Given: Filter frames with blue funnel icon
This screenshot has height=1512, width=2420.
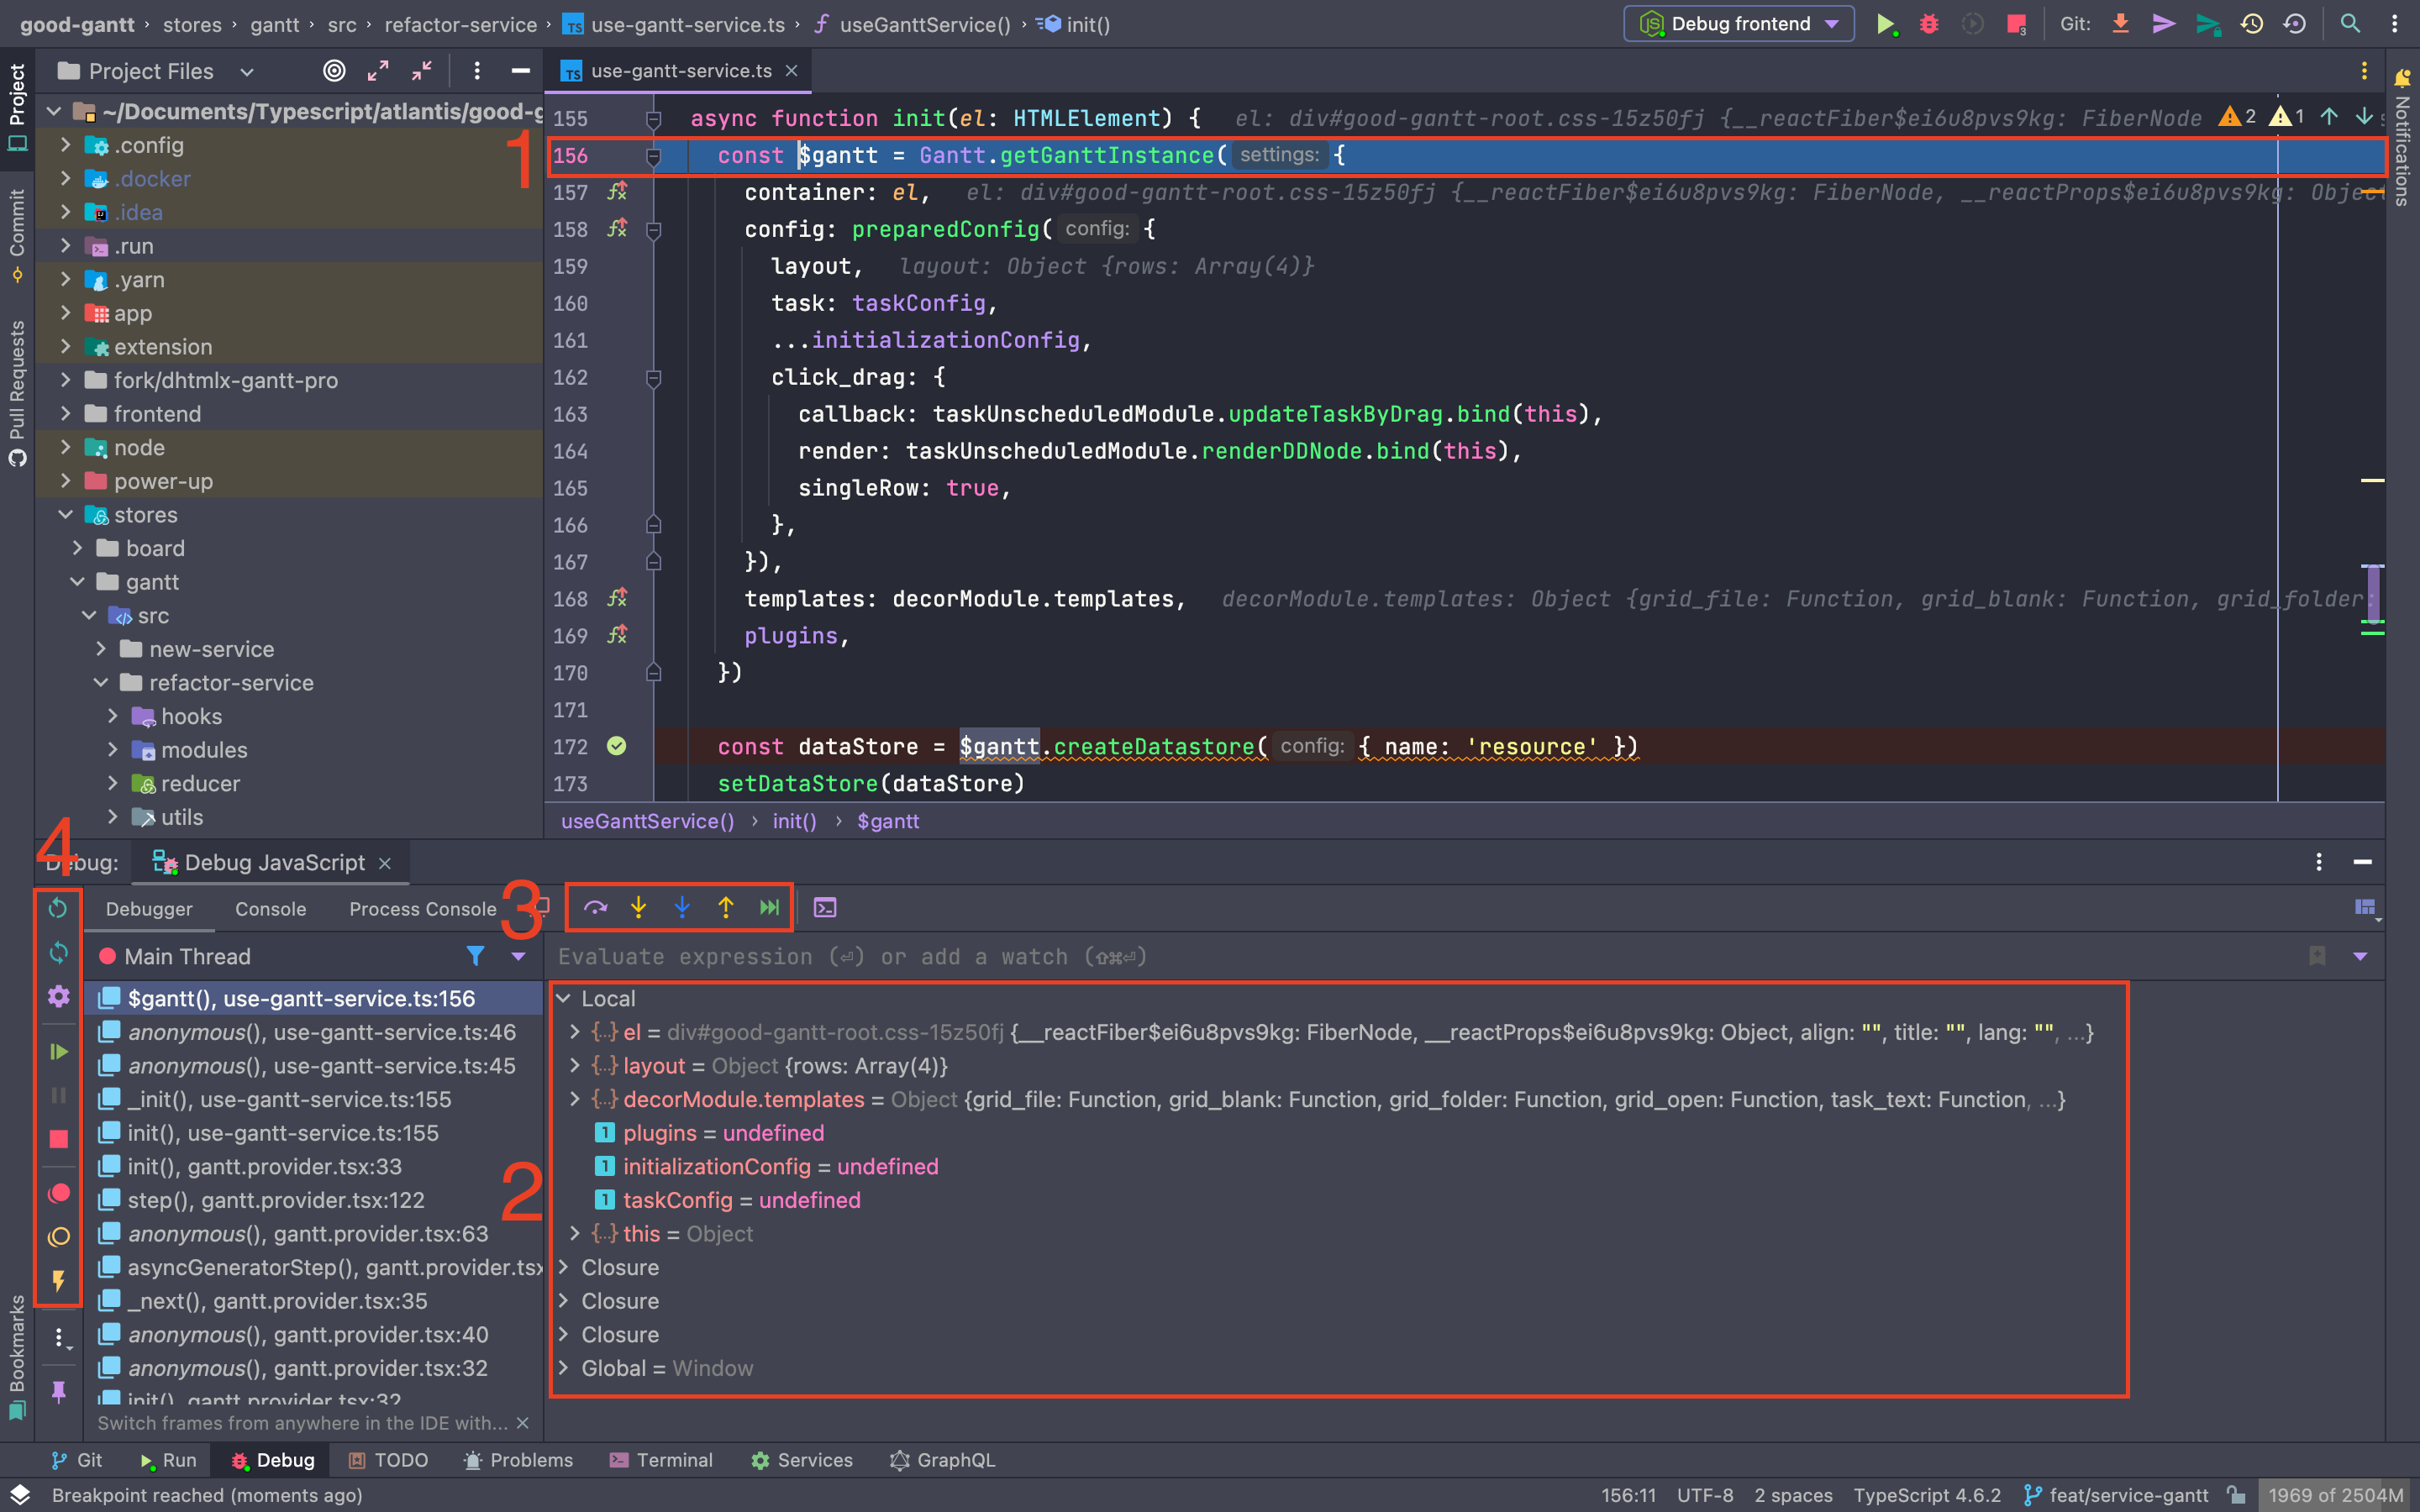Looking at the screenshot, I should point(475,956).
